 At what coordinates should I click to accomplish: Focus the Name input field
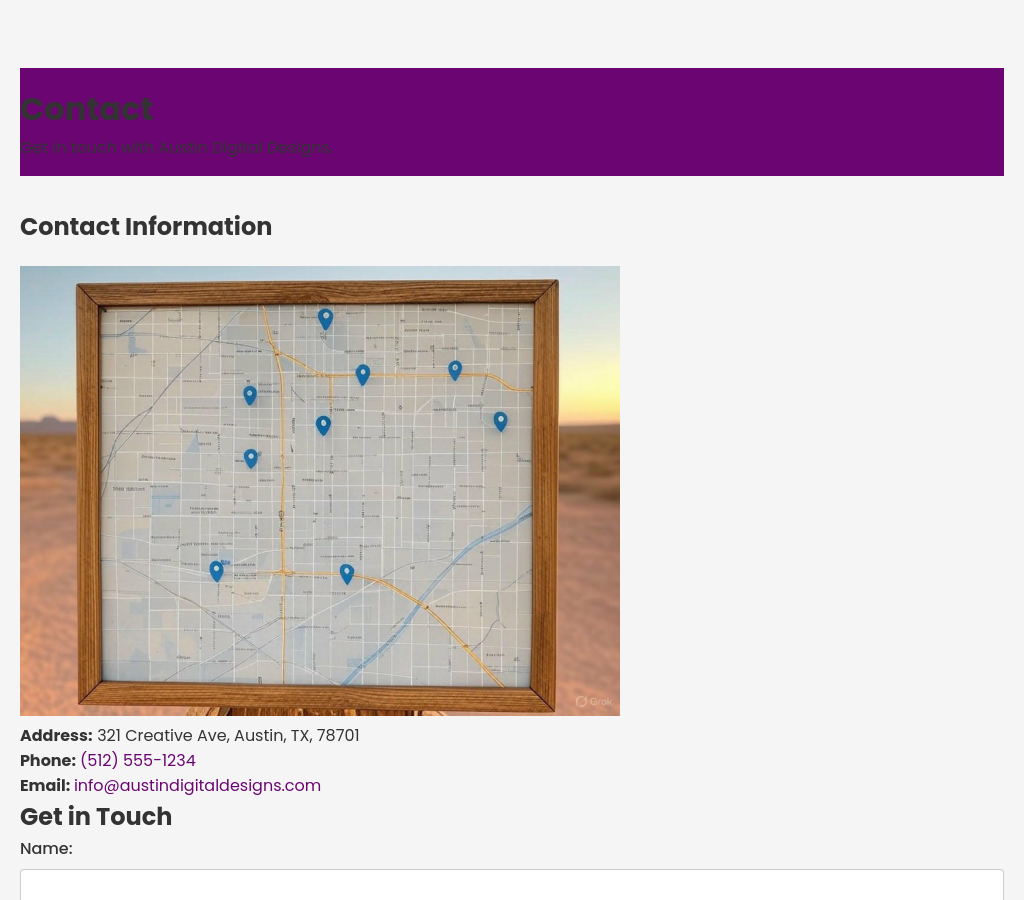click(x=512, y=885)
